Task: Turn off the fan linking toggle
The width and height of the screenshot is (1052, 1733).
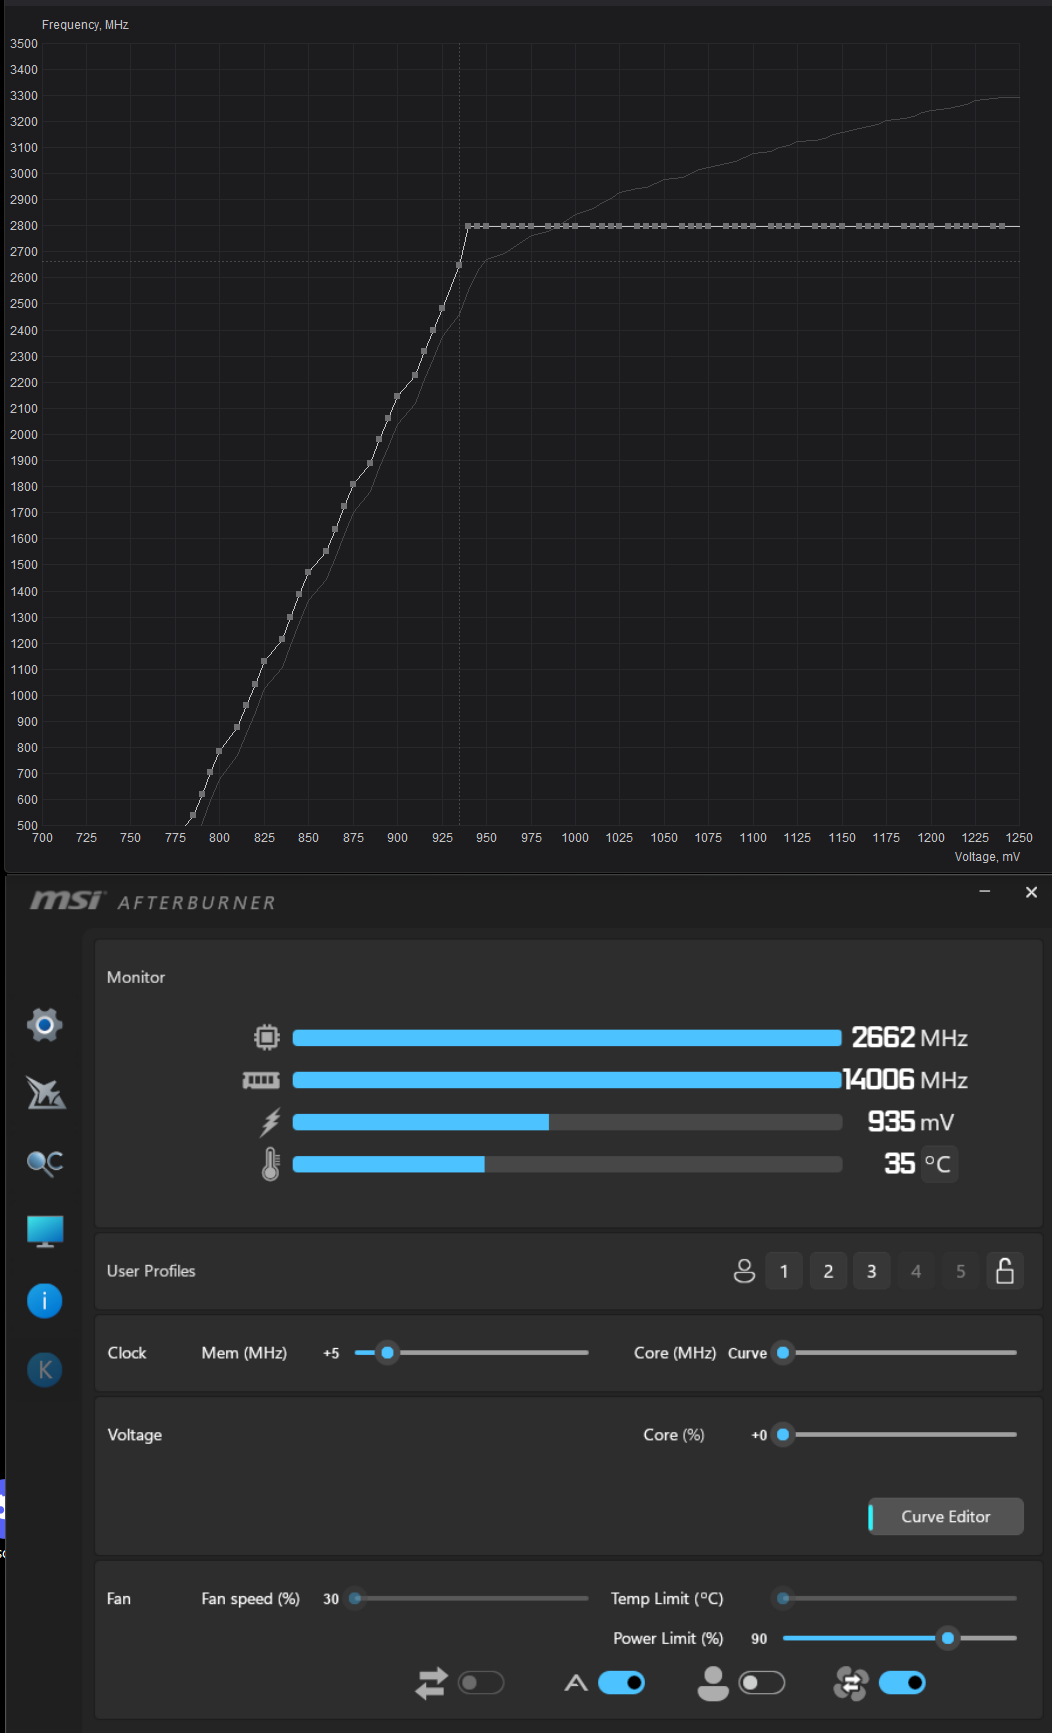Action: click(902, 1682)
